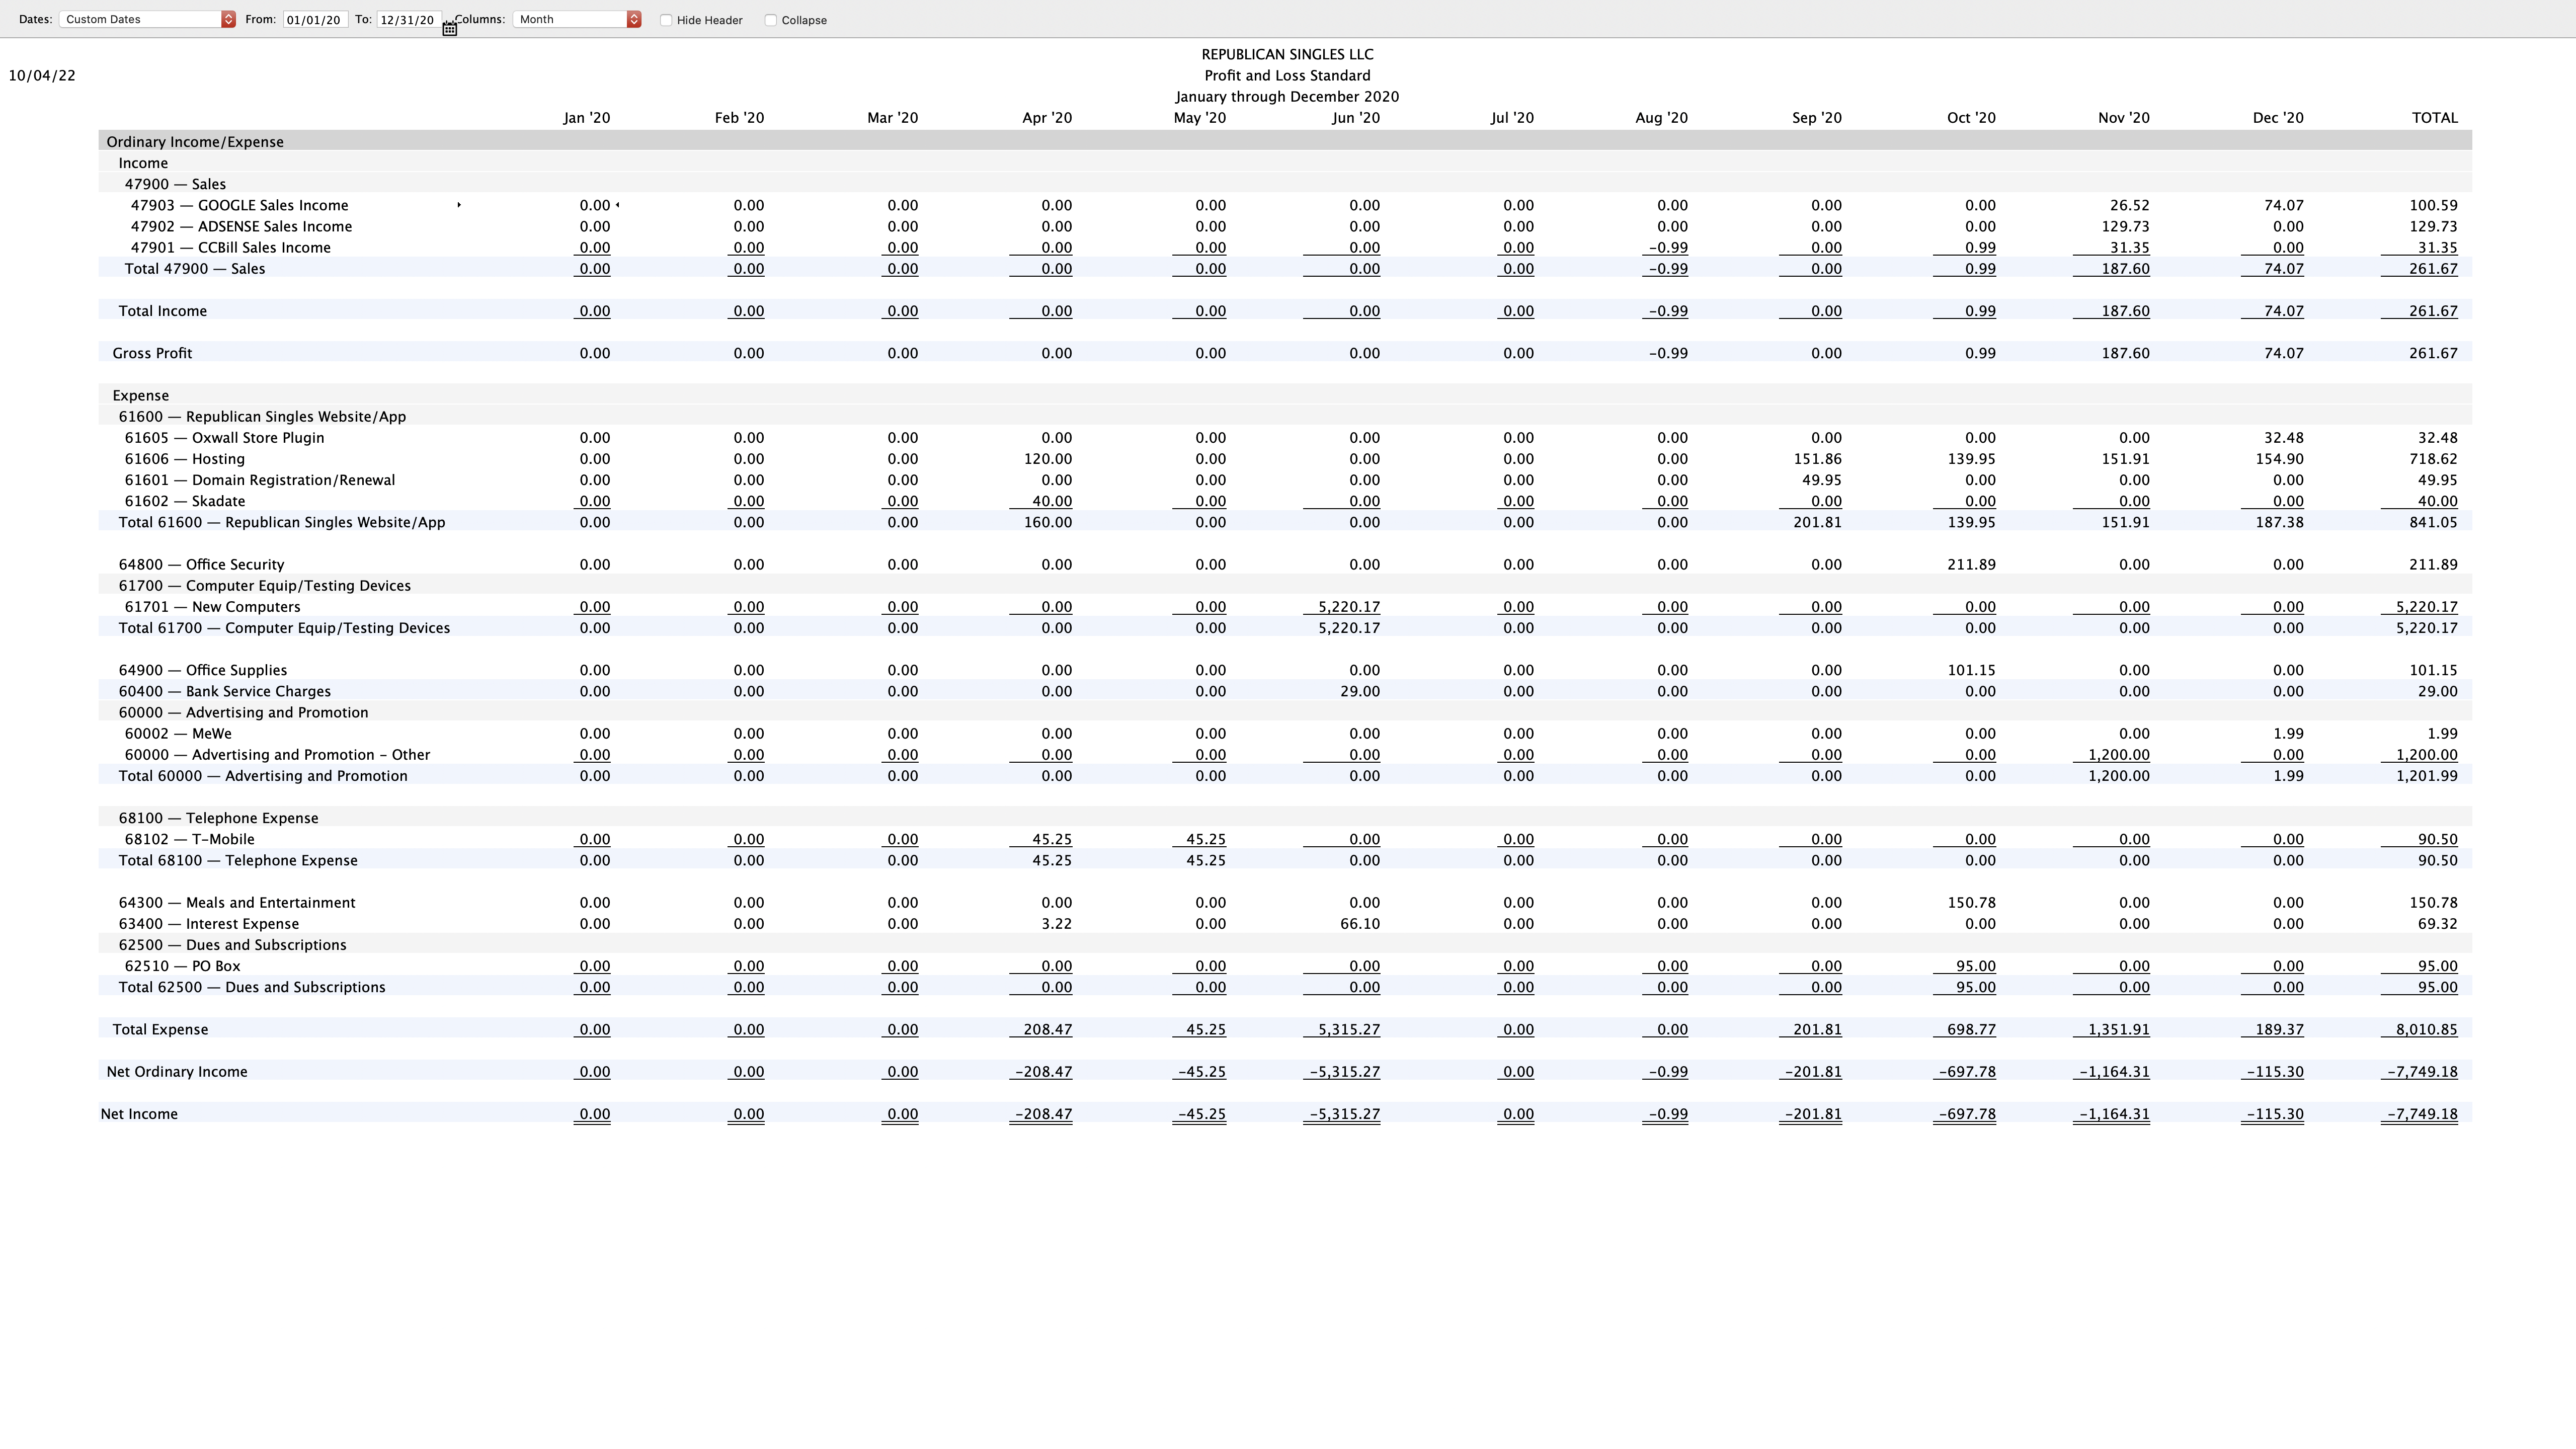Click Net Income TOTAL value -7,749.18
Screen dimensions: 2576x1449
pos(2422,1114)
